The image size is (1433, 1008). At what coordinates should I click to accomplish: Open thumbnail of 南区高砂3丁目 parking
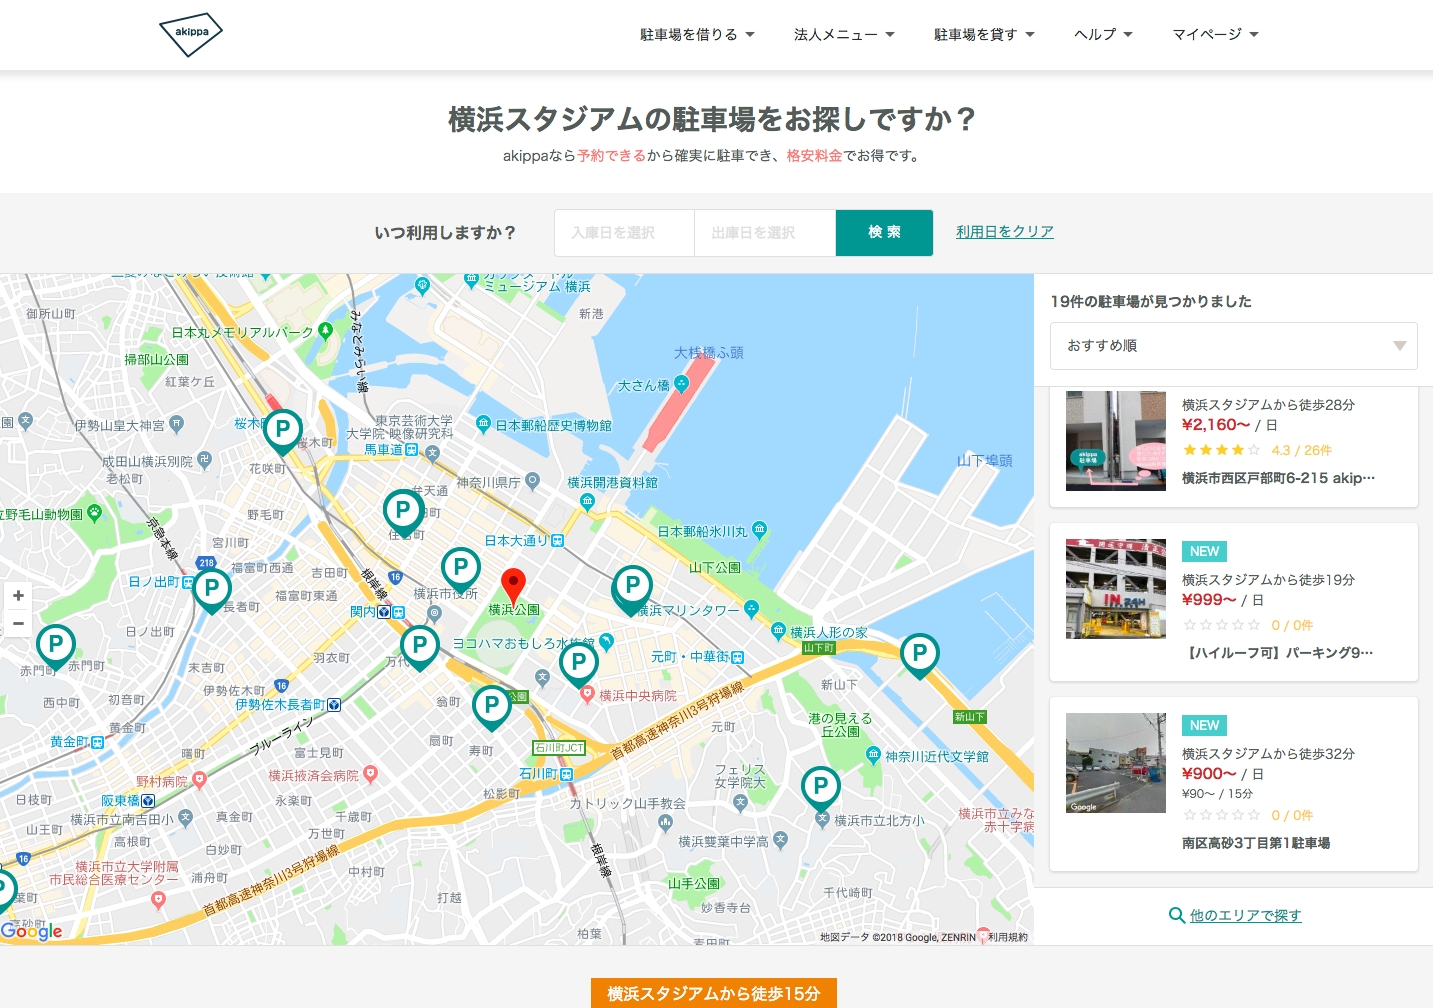[x=1116, y=763]
